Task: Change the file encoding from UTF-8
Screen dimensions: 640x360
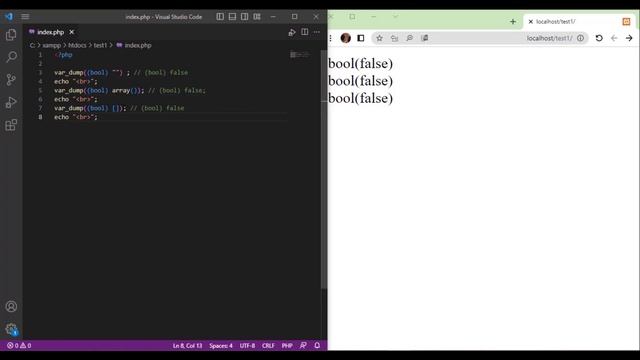Action: tap(247, 345)
